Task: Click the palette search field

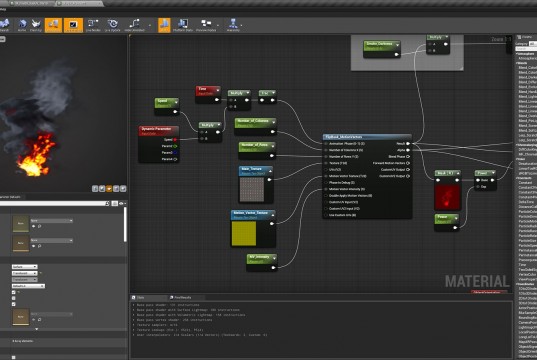Action: 526,49
